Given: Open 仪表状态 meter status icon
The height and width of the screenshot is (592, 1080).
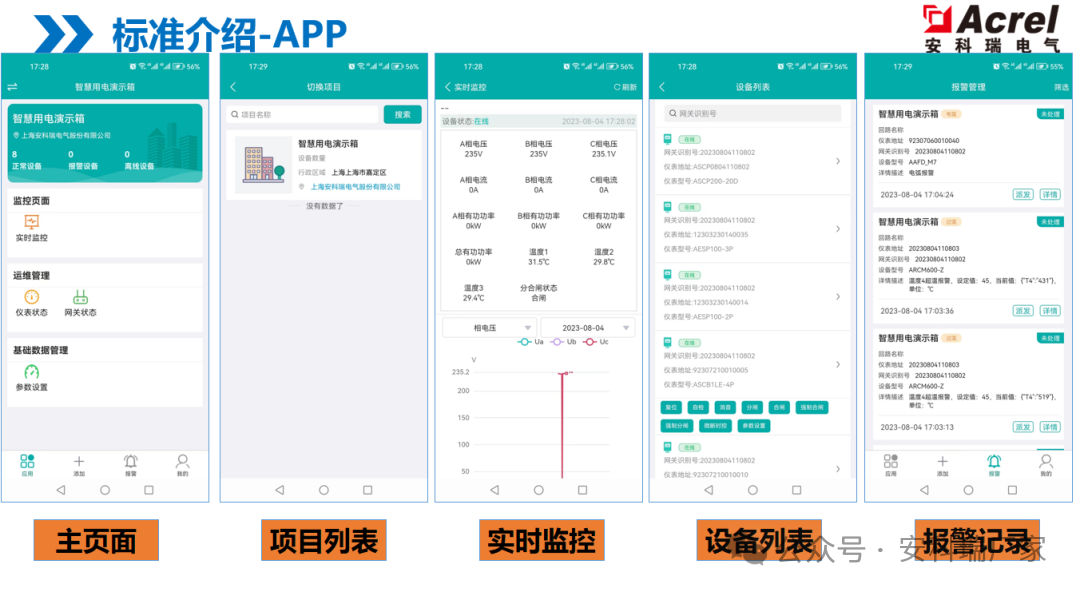Looking at the screenshot, I should point(32,297).
